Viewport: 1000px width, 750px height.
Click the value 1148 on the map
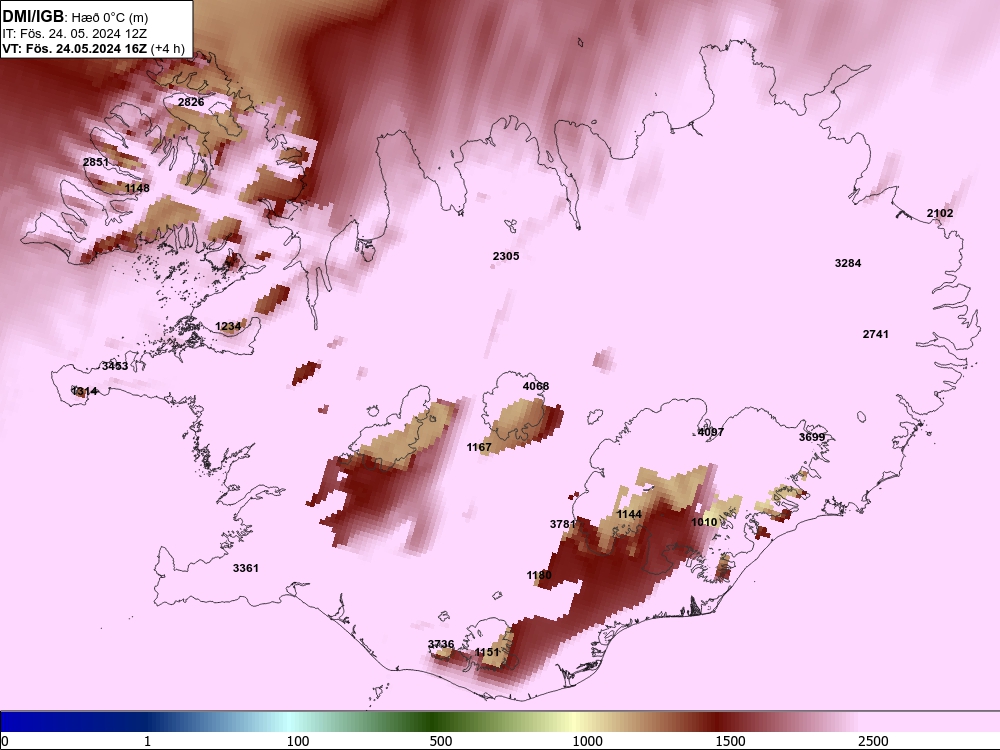click(136, 188)
